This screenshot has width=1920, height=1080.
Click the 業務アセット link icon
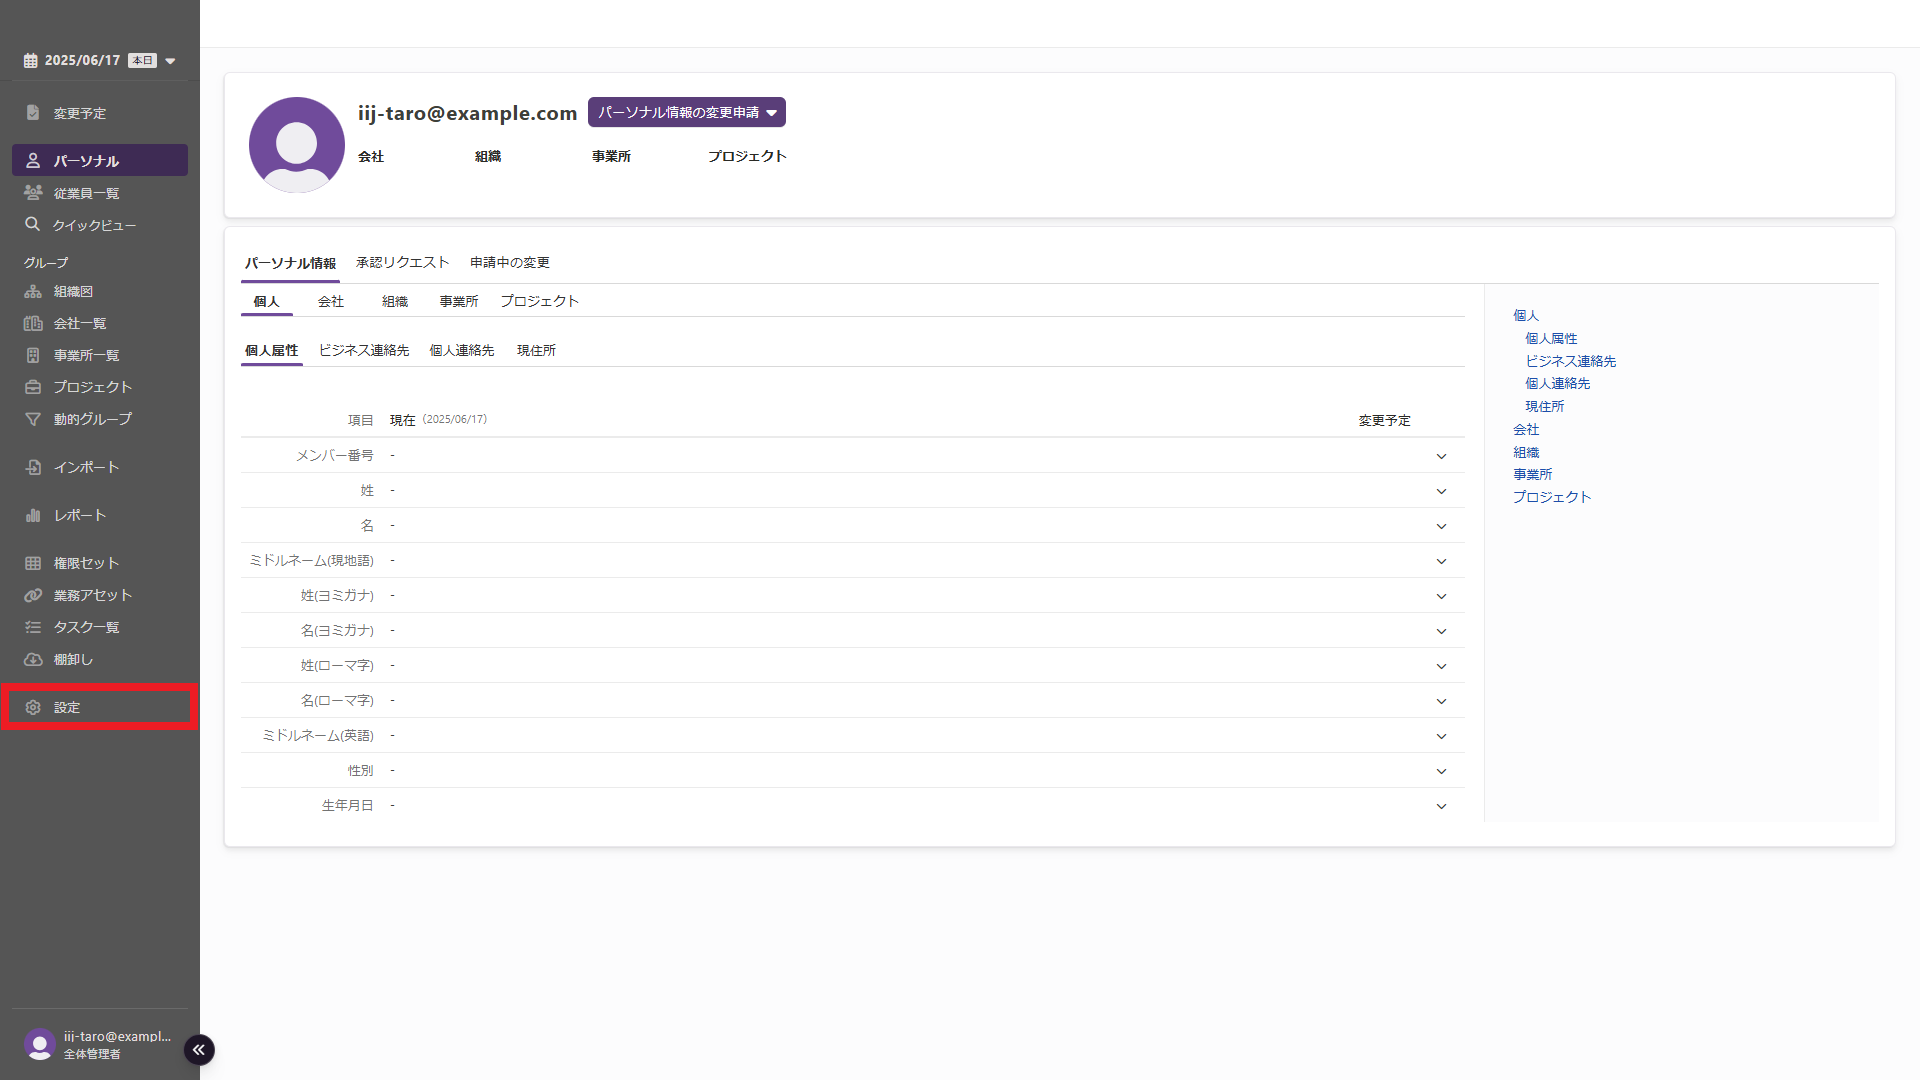click(33, 595)
